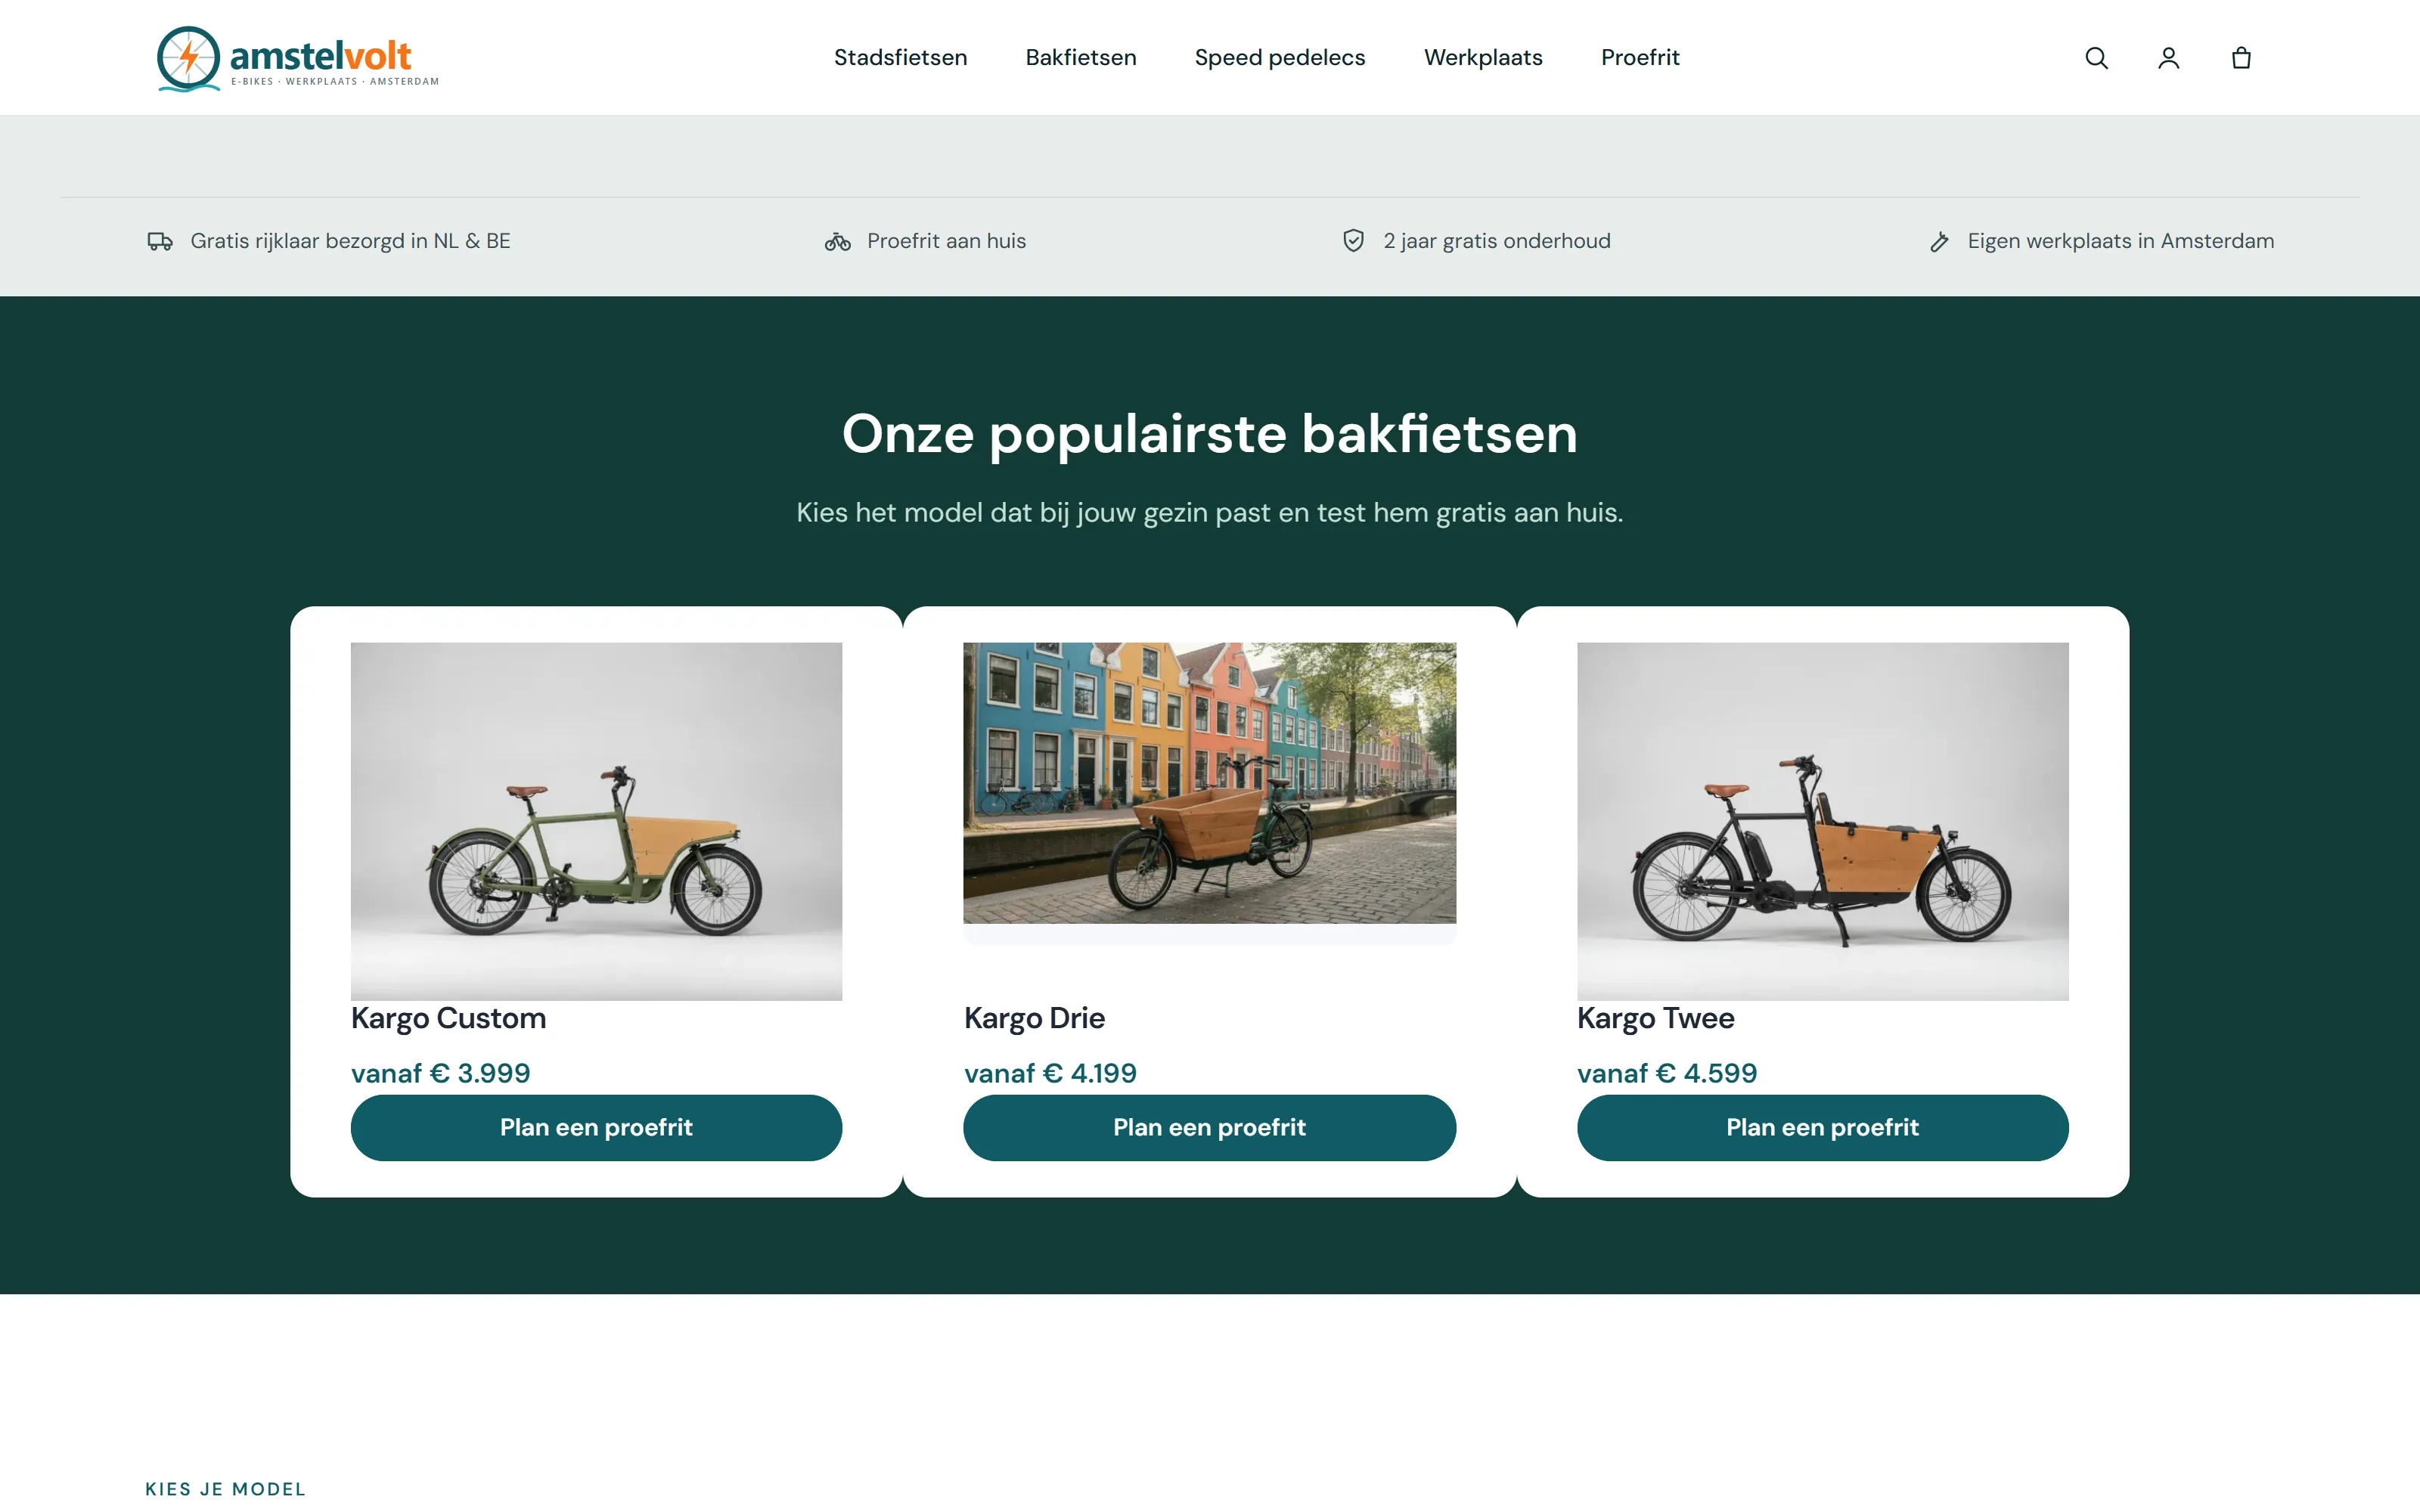Viewport: 2420px width, 1512px height.
Task: Click the wrench icon beside Eigen werkplaats
Action: coord(1939,241)
